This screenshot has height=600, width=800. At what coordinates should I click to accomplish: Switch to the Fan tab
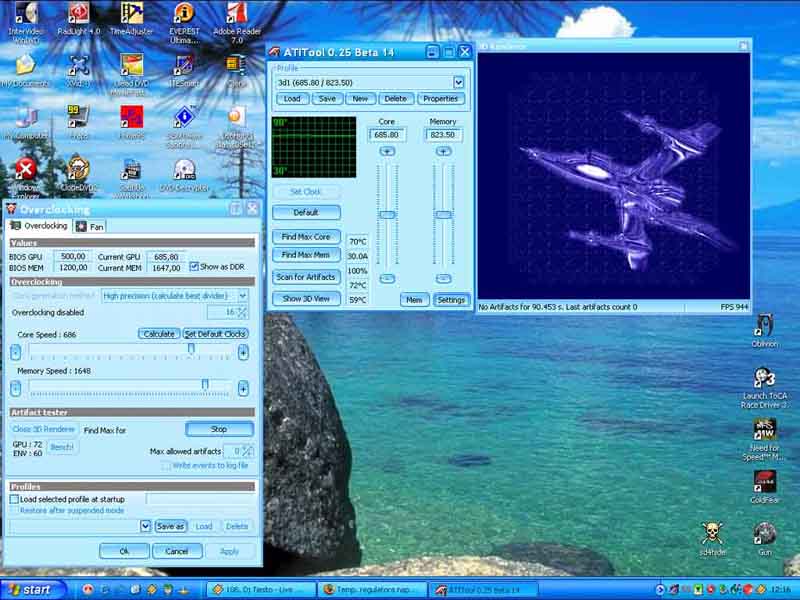click(x=90, y=227)
